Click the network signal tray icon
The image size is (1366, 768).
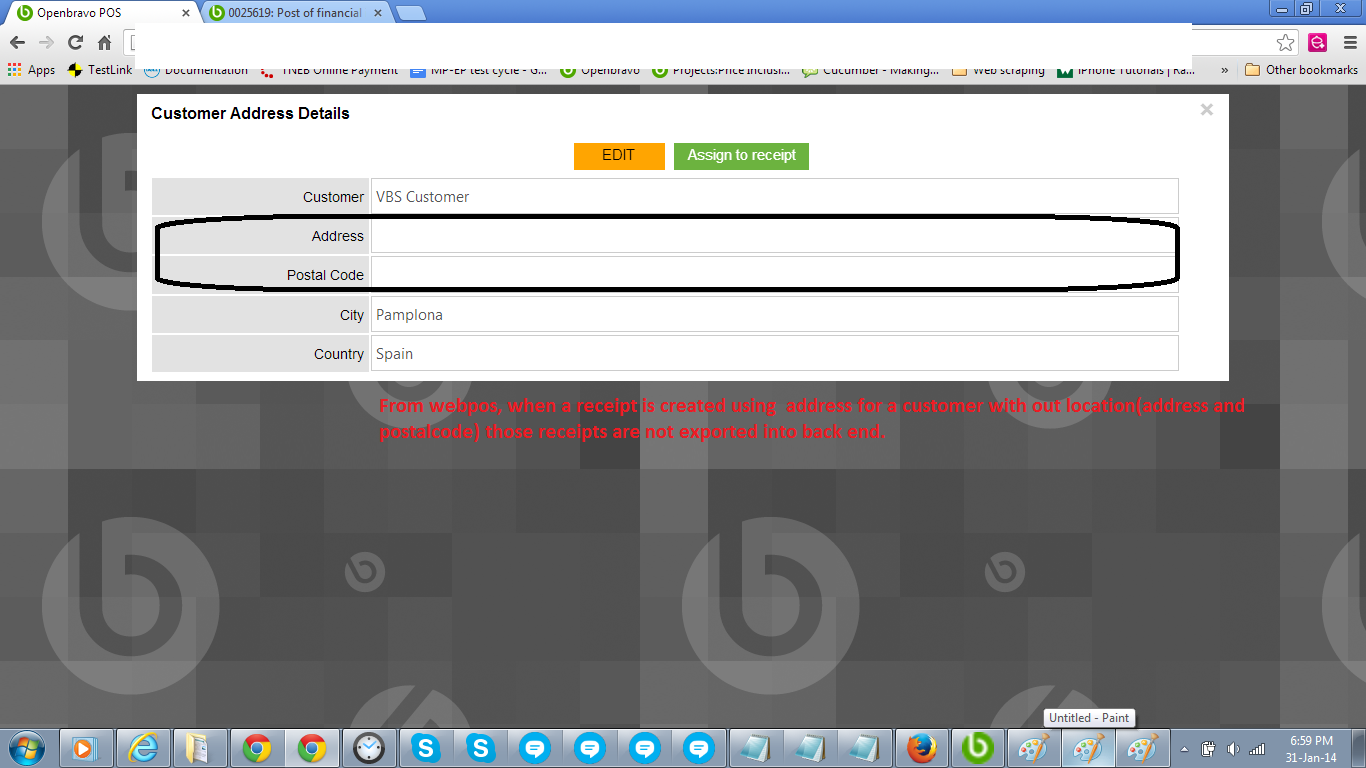tap(1256, 749)
